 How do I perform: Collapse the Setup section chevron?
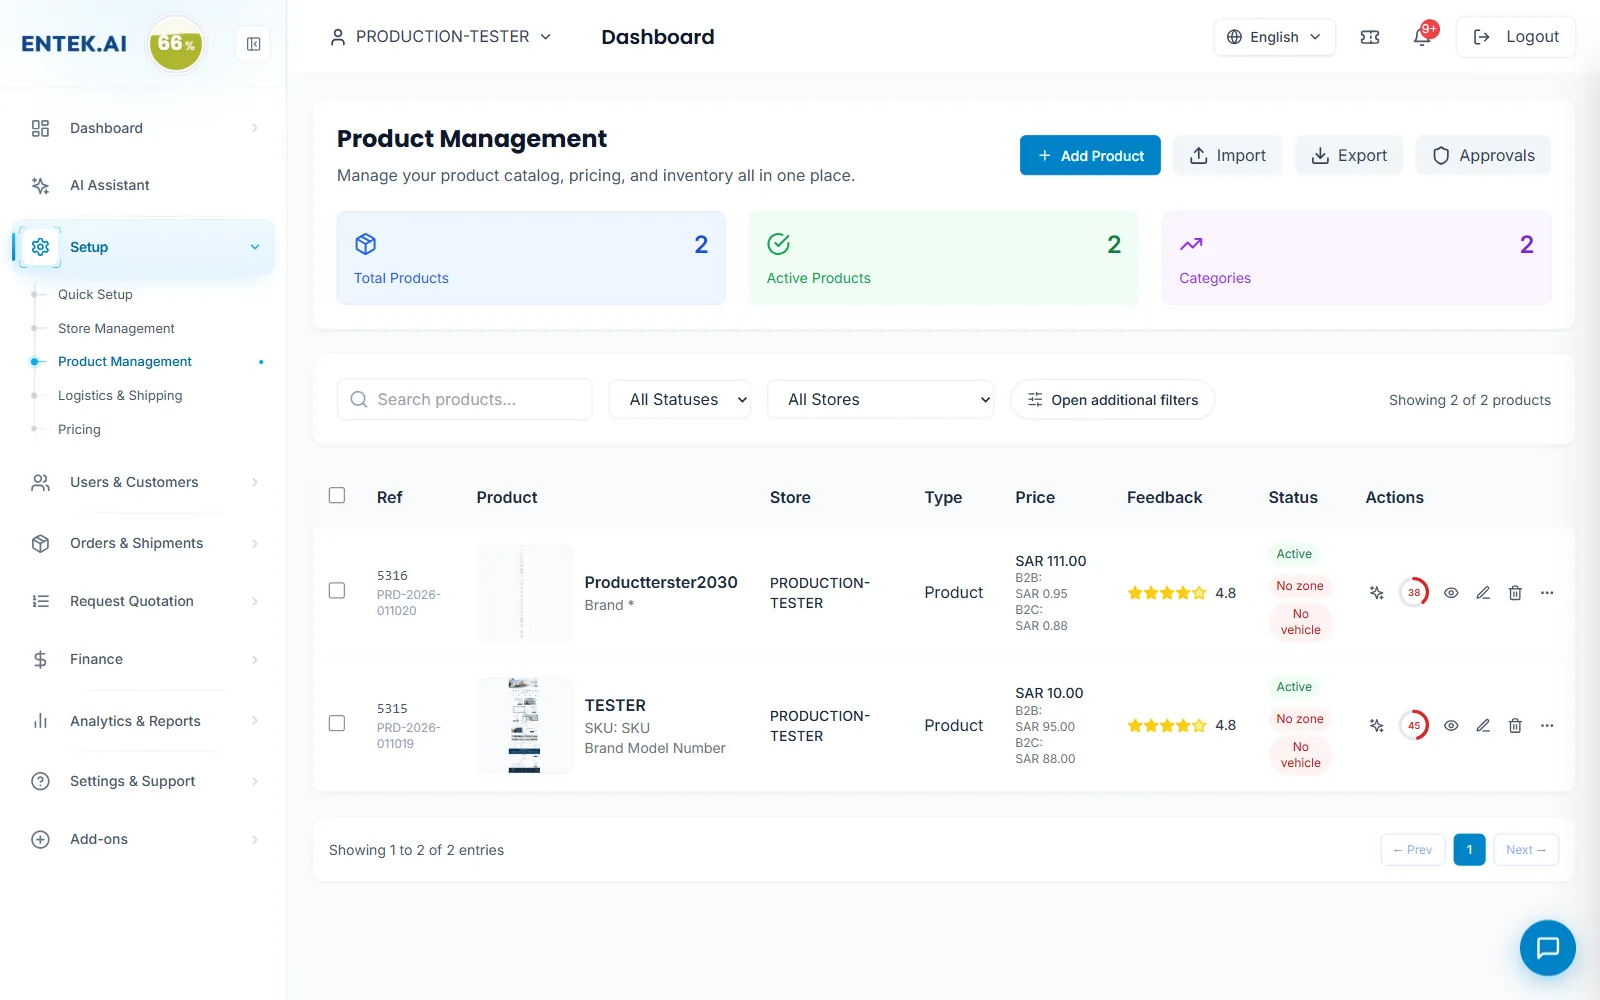[255, 247]
